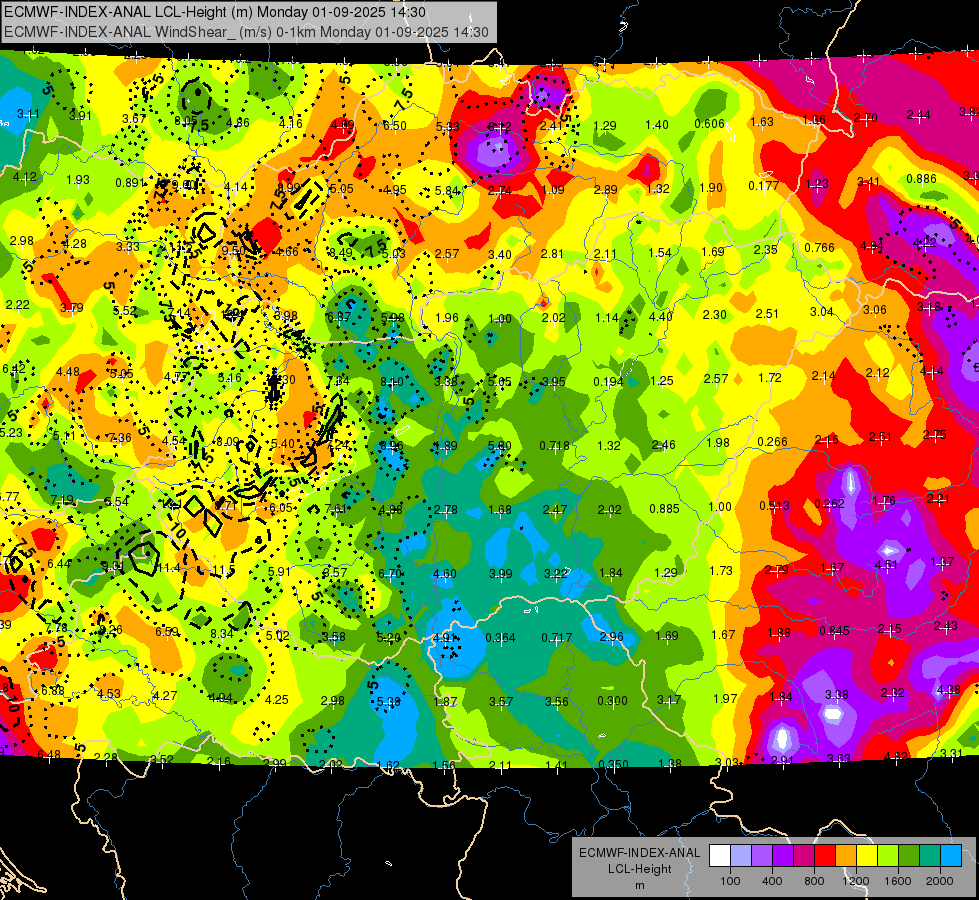The image size is (979, 900).
Task: Click the wind shear value 4.60
Action: click(x=445, y=573)
